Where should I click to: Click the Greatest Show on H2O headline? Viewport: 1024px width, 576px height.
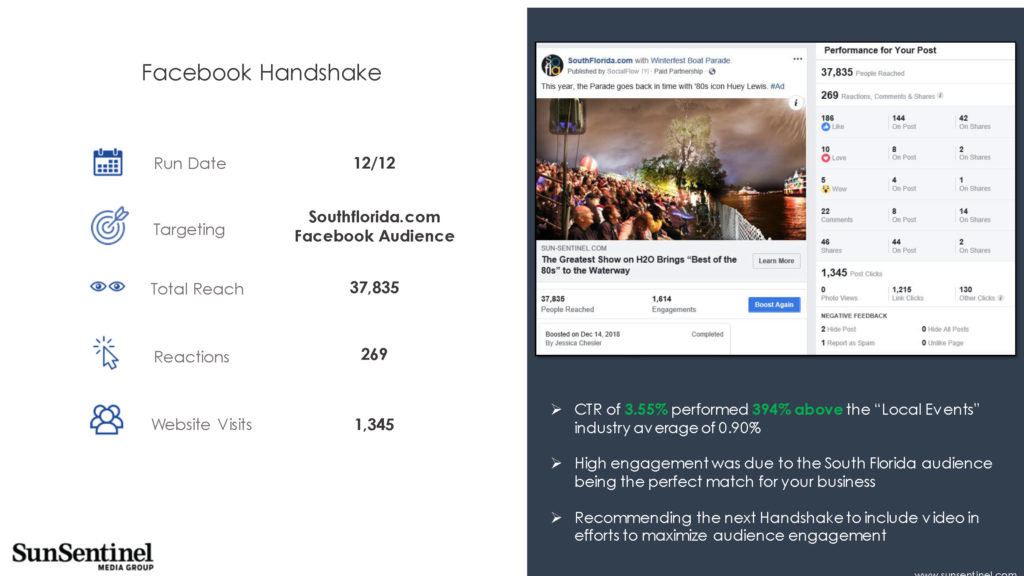point(639,264)
